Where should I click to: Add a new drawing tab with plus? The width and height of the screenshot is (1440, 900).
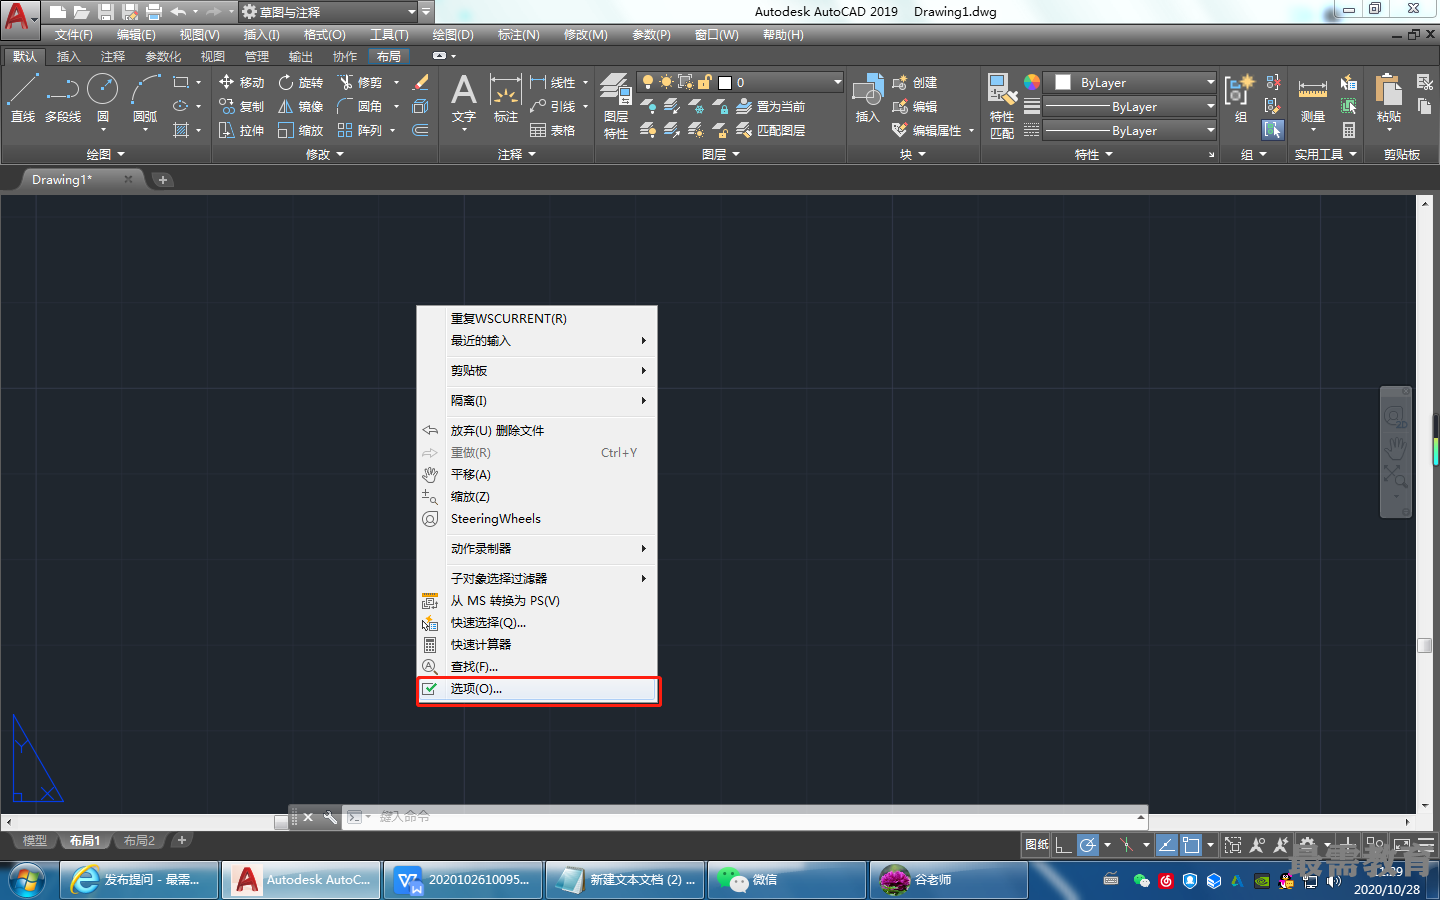tap(163, 180)
